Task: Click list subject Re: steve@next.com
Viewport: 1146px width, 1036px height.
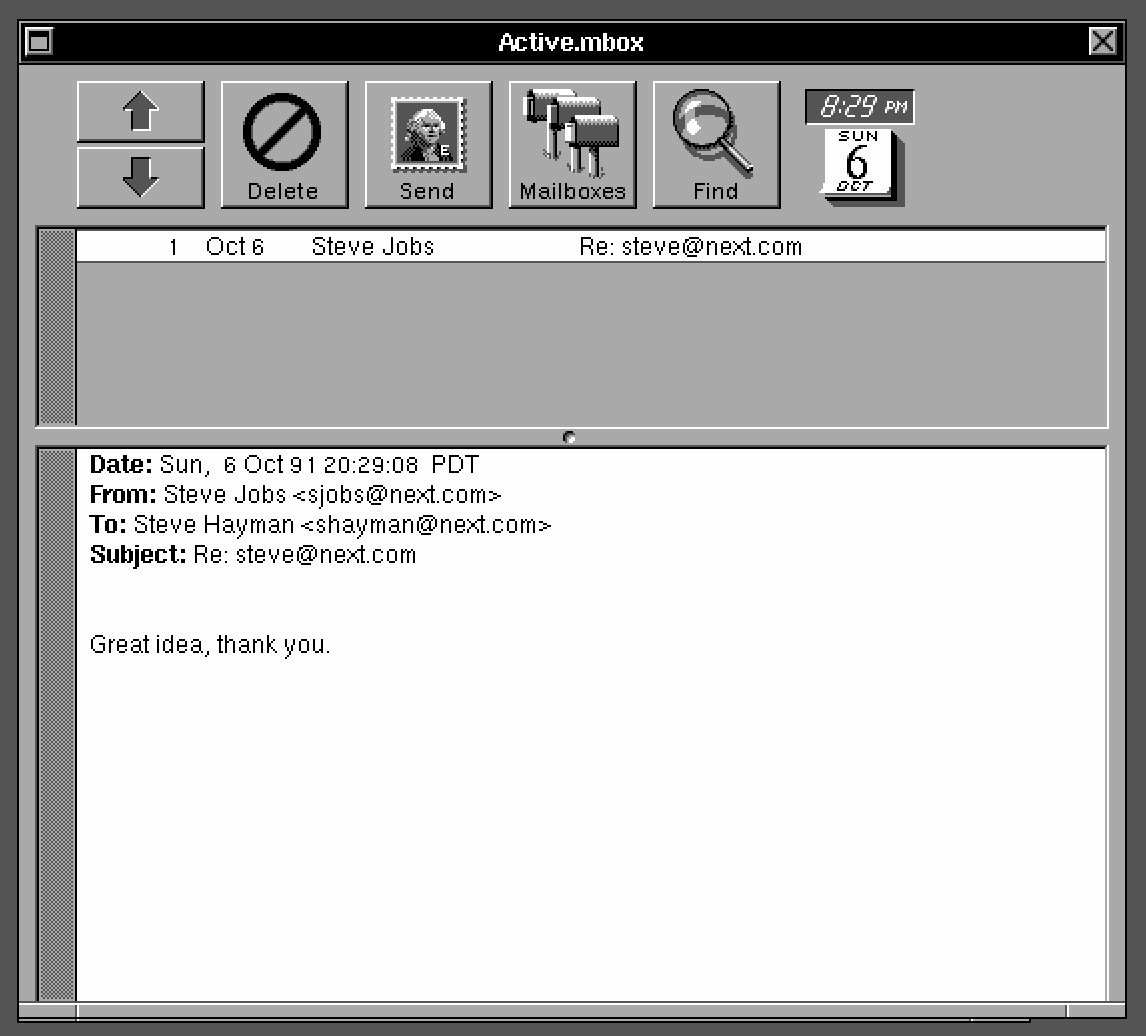Action: point(691,246)
